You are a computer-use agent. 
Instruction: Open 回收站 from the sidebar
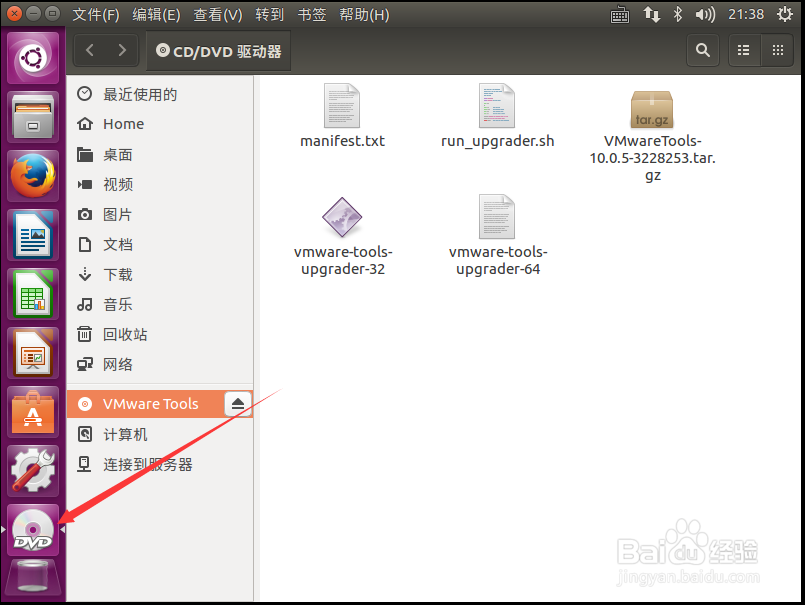(125, 334)
